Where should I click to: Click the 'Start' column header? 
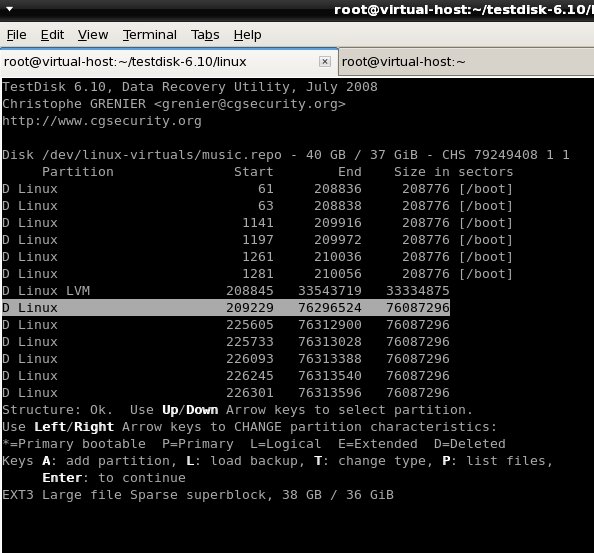point(253,172)
